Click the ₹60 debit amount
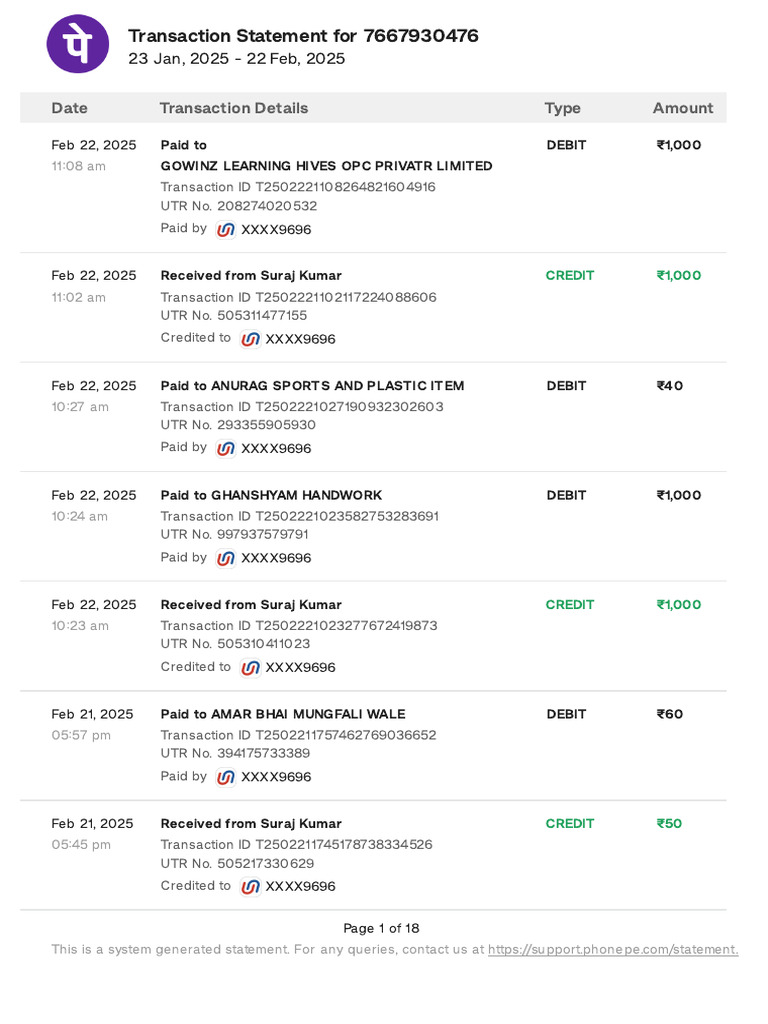The image size is (768, 1024). [x=670, y=714]
